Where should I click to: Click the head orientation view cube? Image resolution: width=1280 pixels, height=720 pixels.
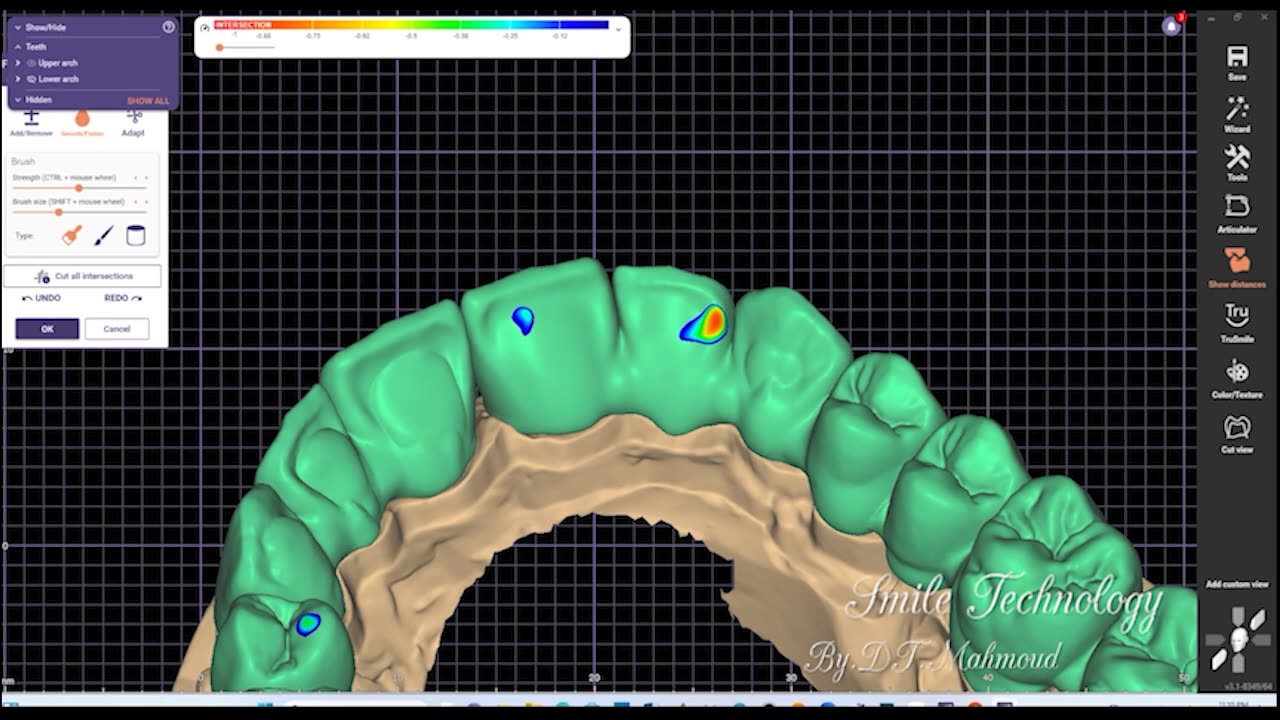click(1237, 638)
